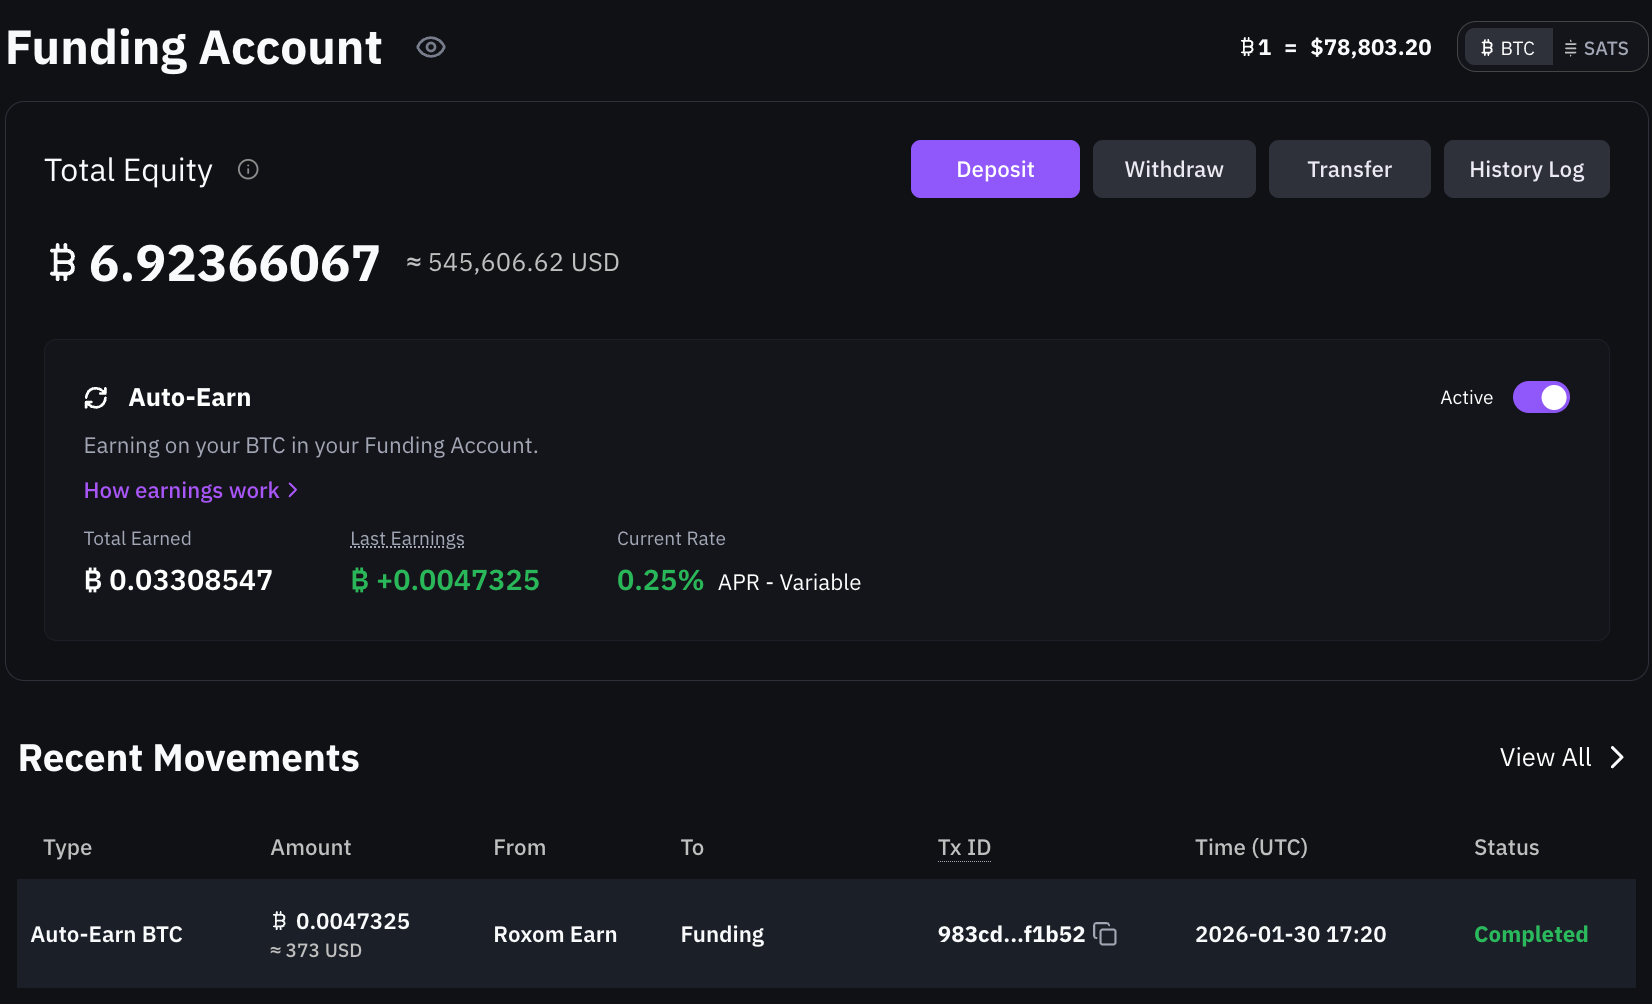Click the Funding Account page title
Viewport: 1652px width, 1004px height.
pyautogui.click(x=194, y=47)
